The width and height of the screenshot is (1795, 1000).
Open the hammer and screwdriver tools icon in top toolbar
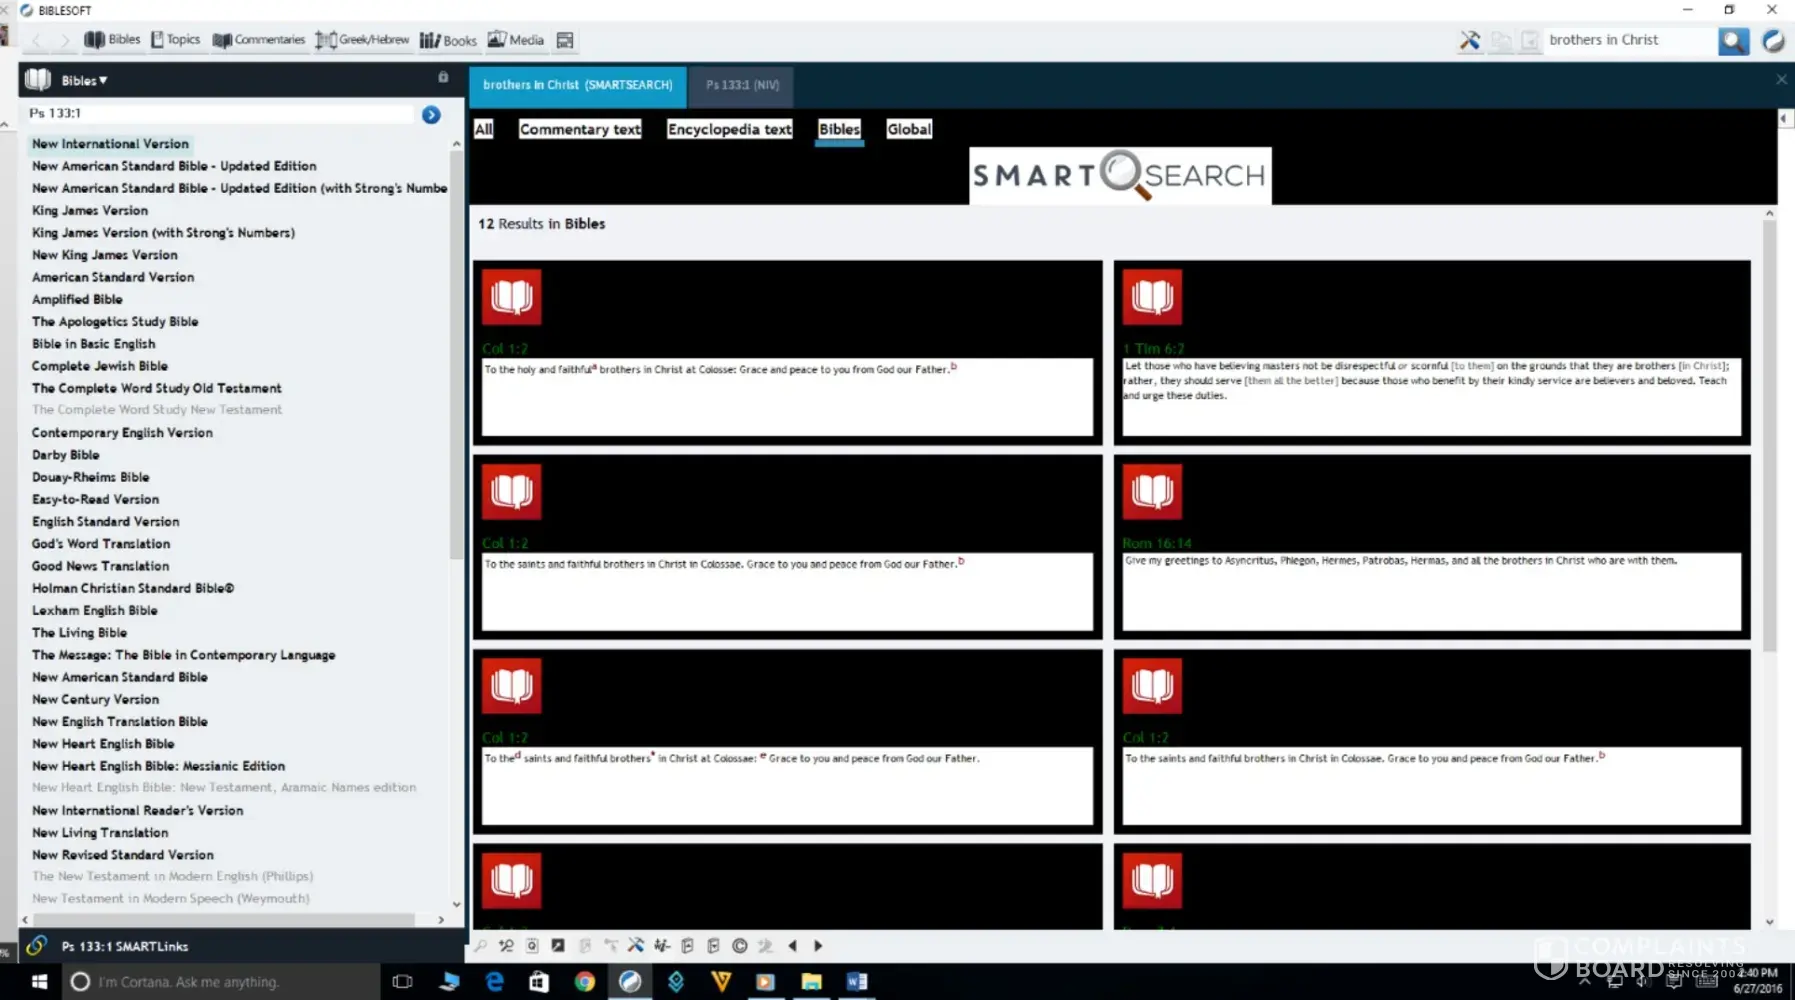(1469, 41)
